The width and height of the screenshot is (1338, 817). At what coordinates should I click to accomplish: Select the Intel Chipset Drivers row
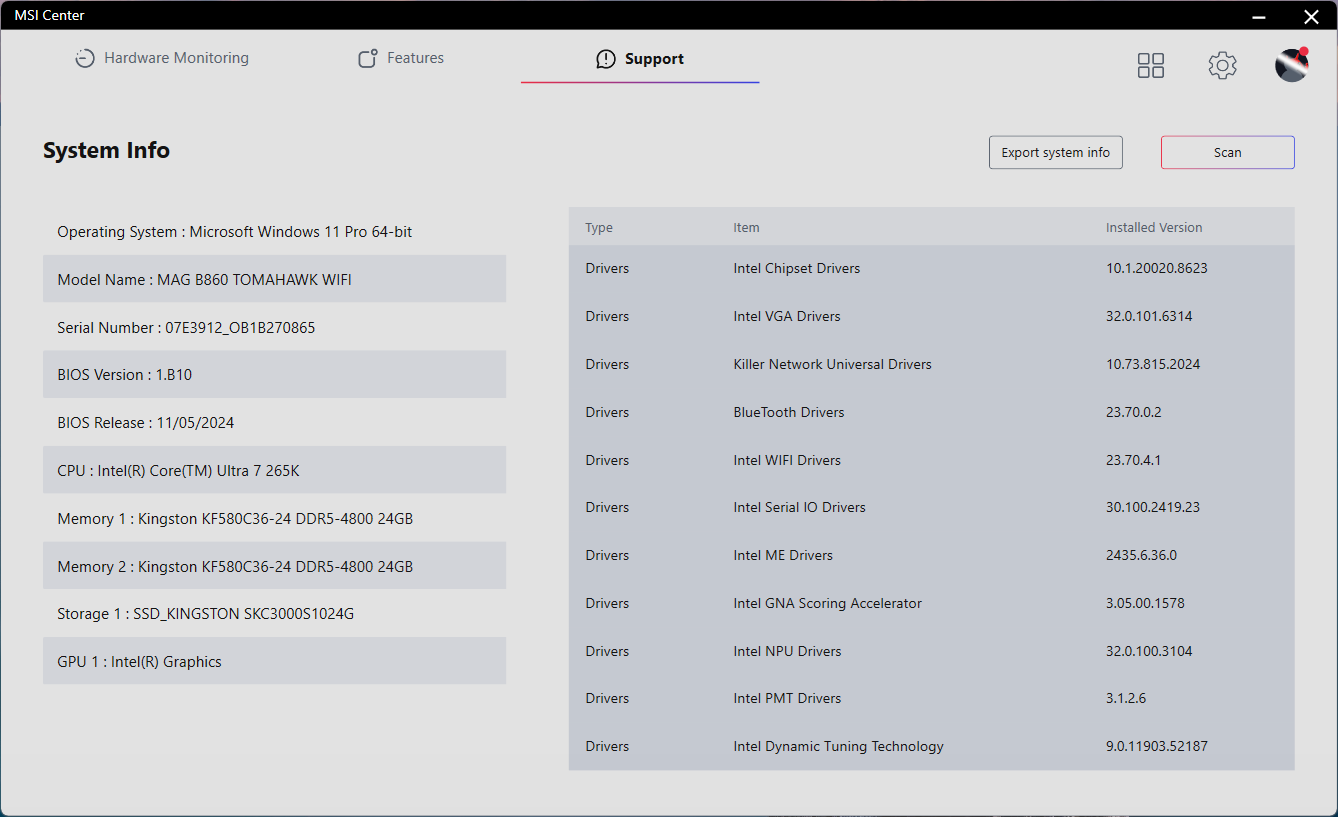point(932,268)
